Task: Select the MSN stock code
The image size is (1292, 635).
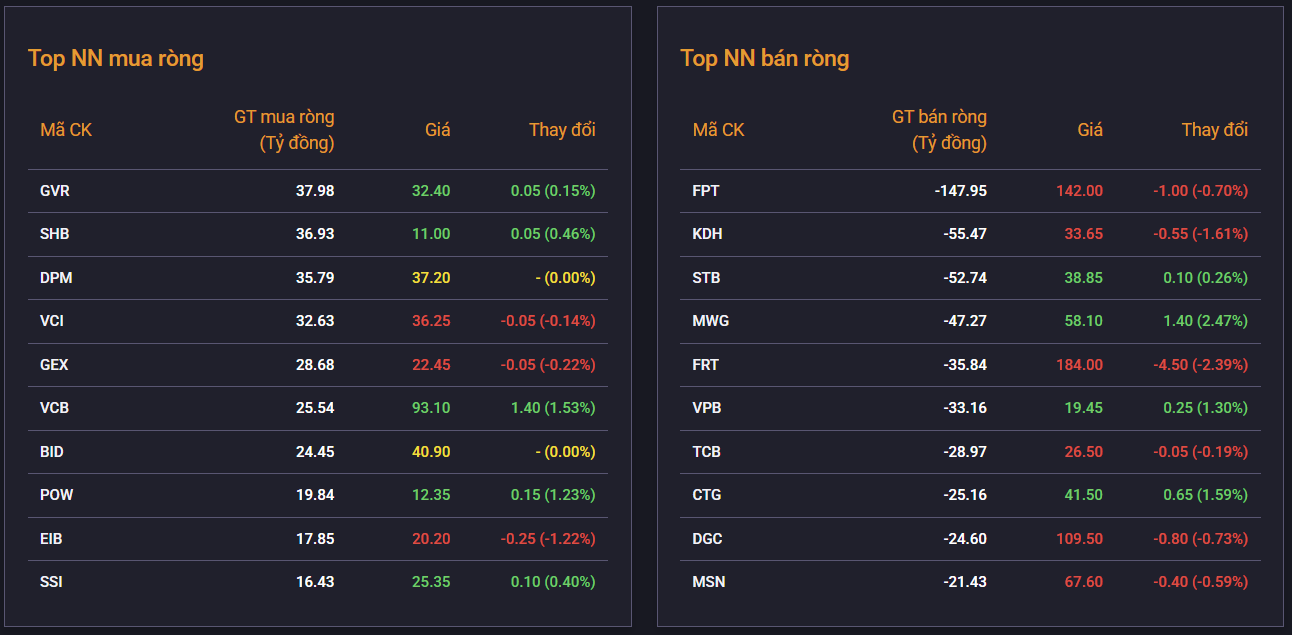Action: (709, 582)
